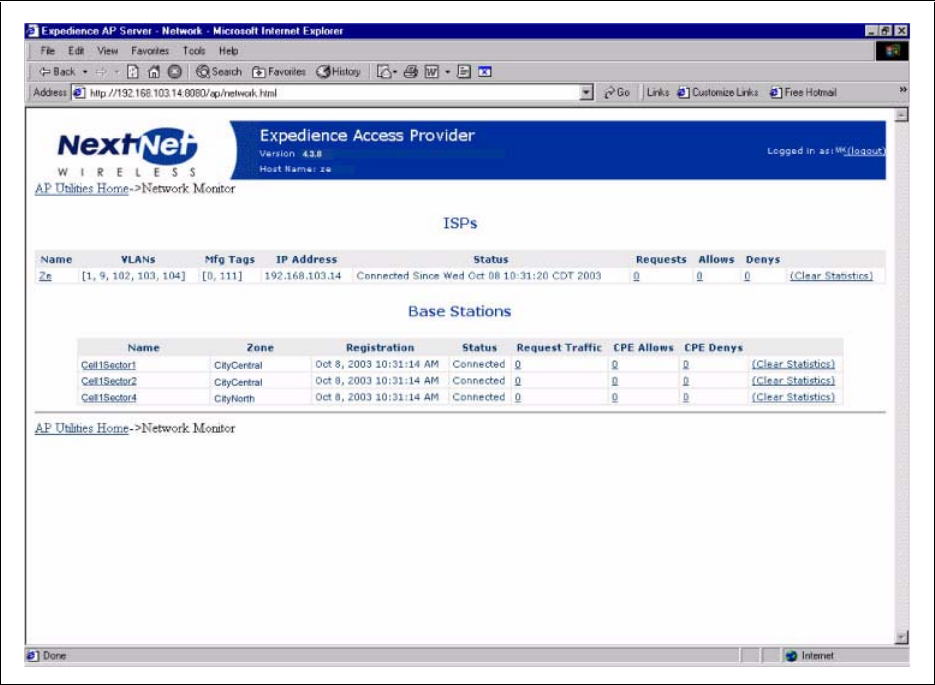Viewport: 935px width, 685px height.
Task: Open the top AP Utilities Home link
Action: coord(82,188)
